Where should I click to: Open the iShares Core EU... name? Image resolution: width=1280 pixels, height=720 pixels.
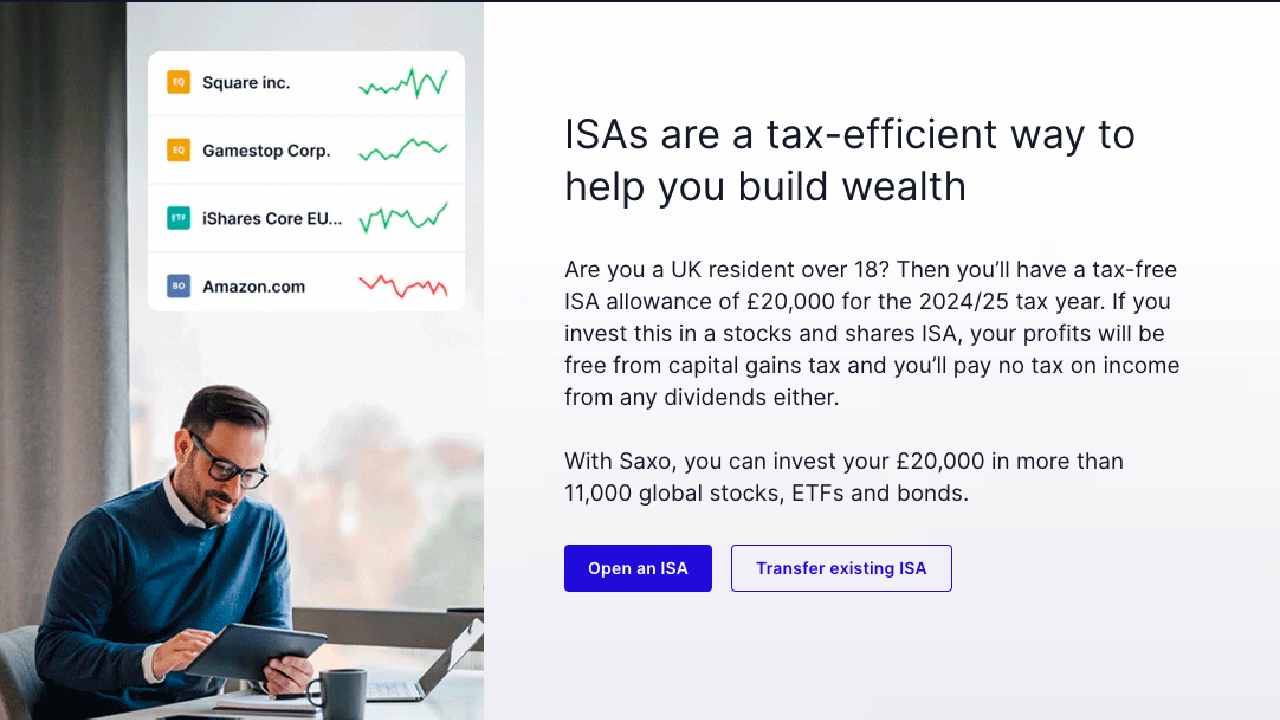coord(272,219)
